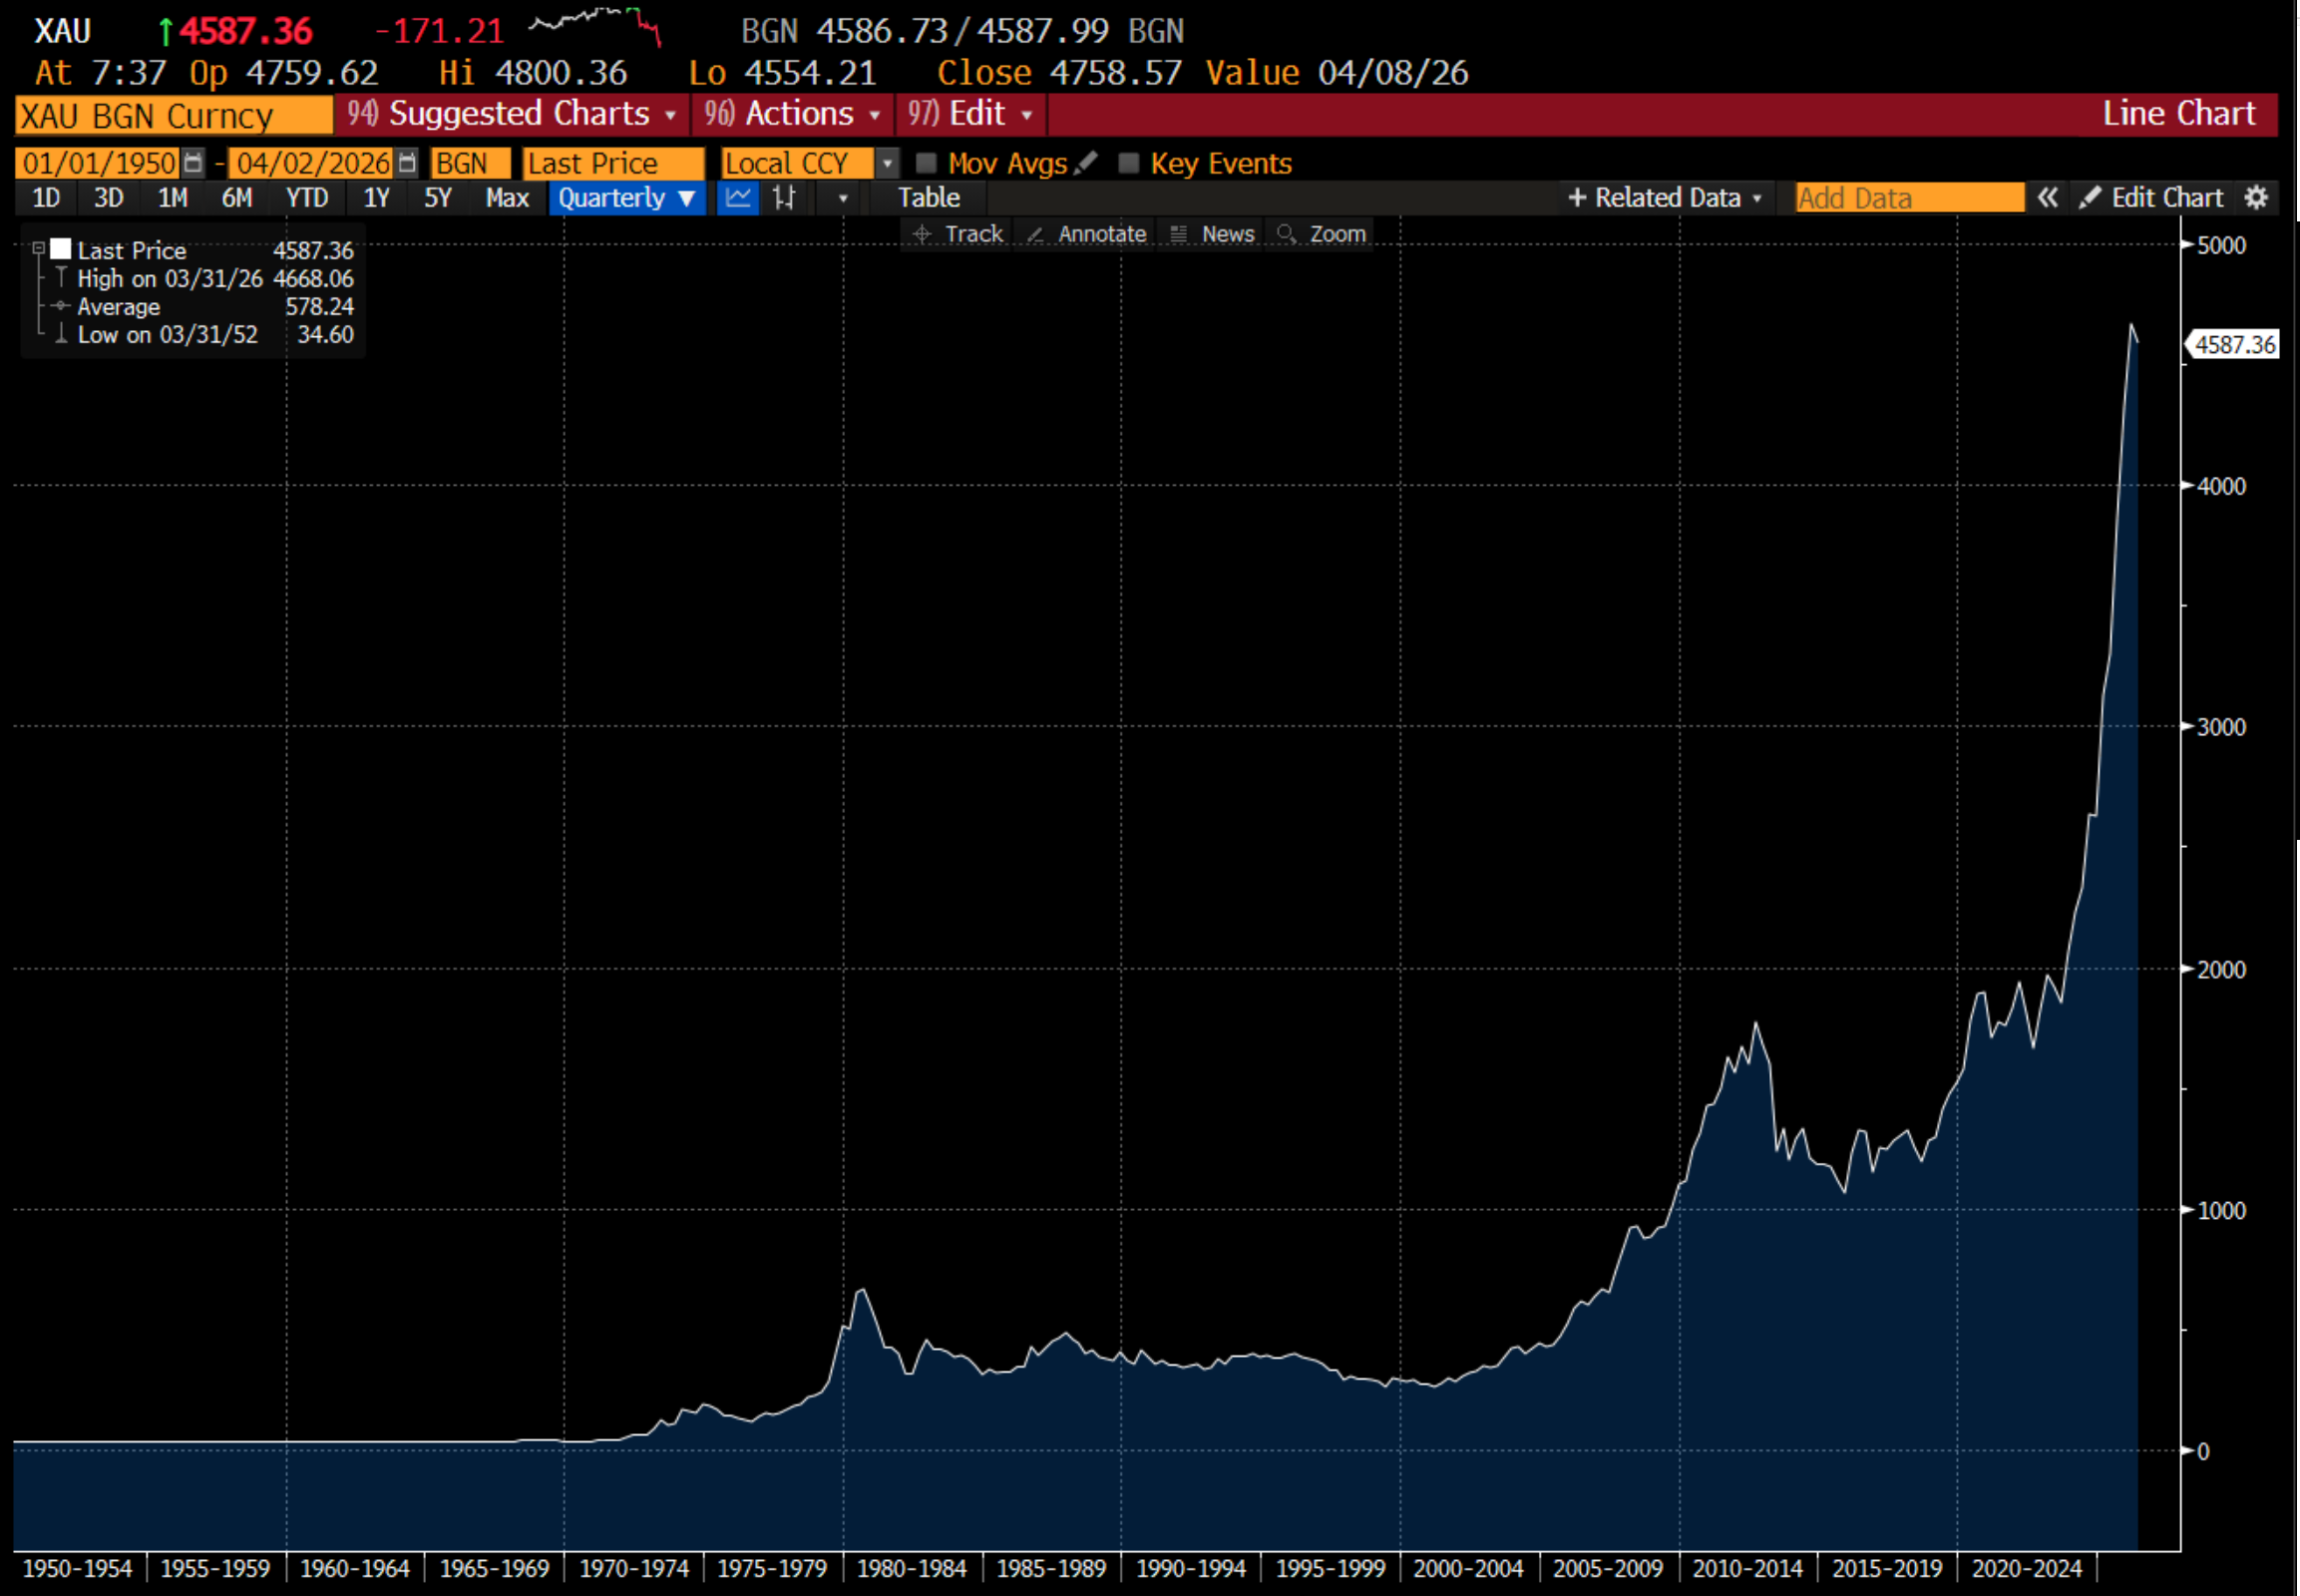Open the start date calendar picker

(193, 163)
